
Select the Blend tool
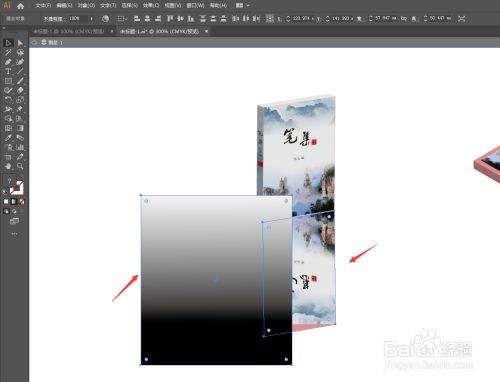point(20,138)
